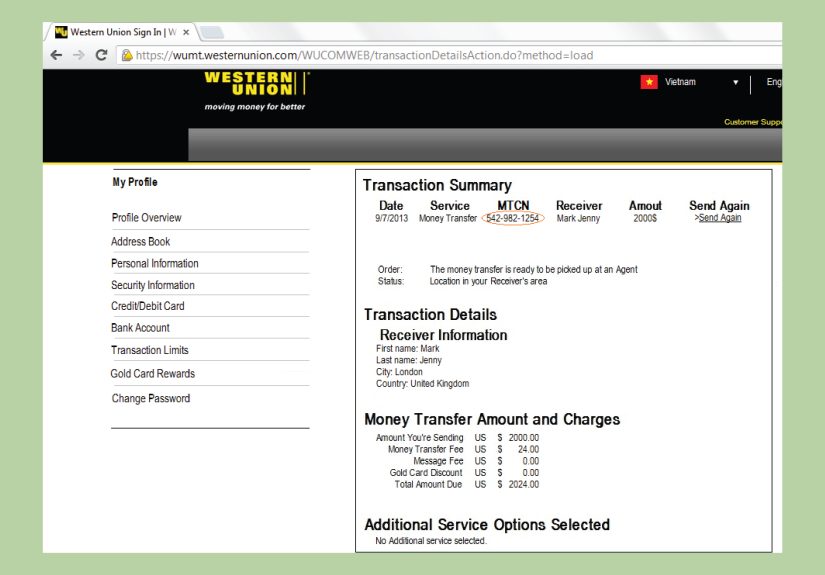Click Country: United Kingdom
The height and width of the screenshot is (575, 825).
coord(422,384)
